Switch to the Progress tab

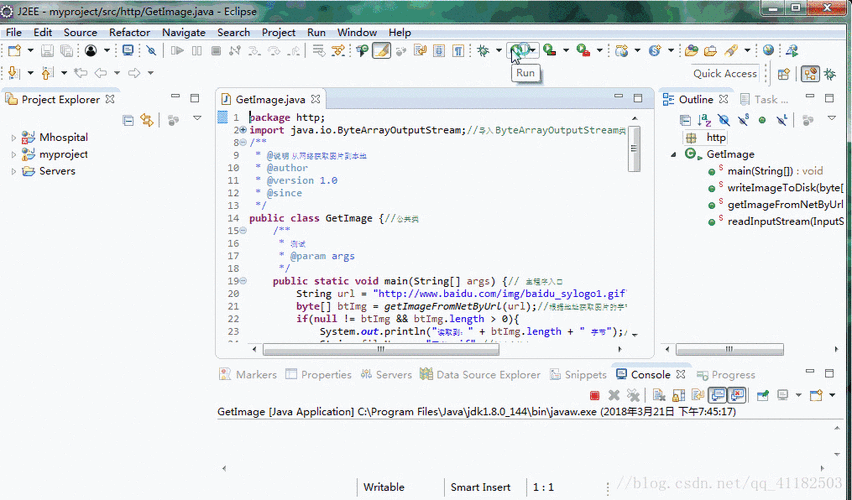click(x=726, y=374)
